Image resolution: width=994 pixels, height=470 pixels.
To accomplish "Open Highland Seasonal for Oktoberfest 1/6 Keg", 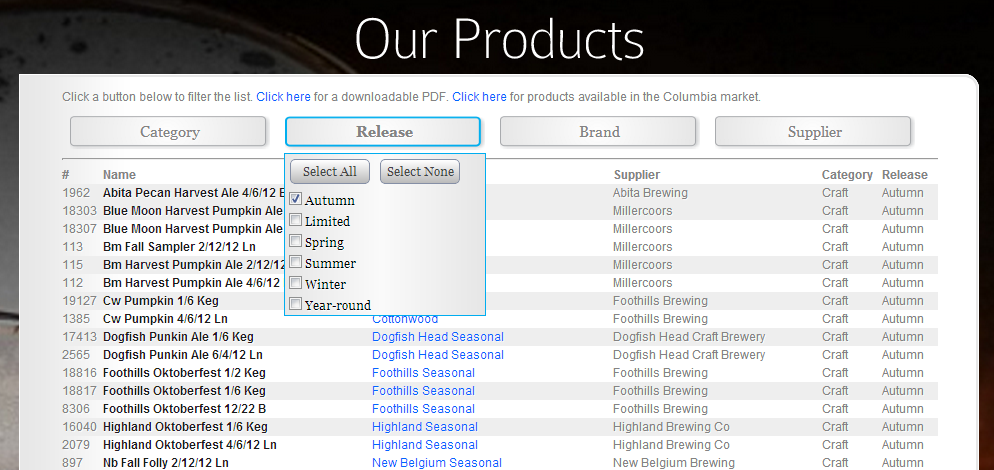I will (x=425, y=427).
